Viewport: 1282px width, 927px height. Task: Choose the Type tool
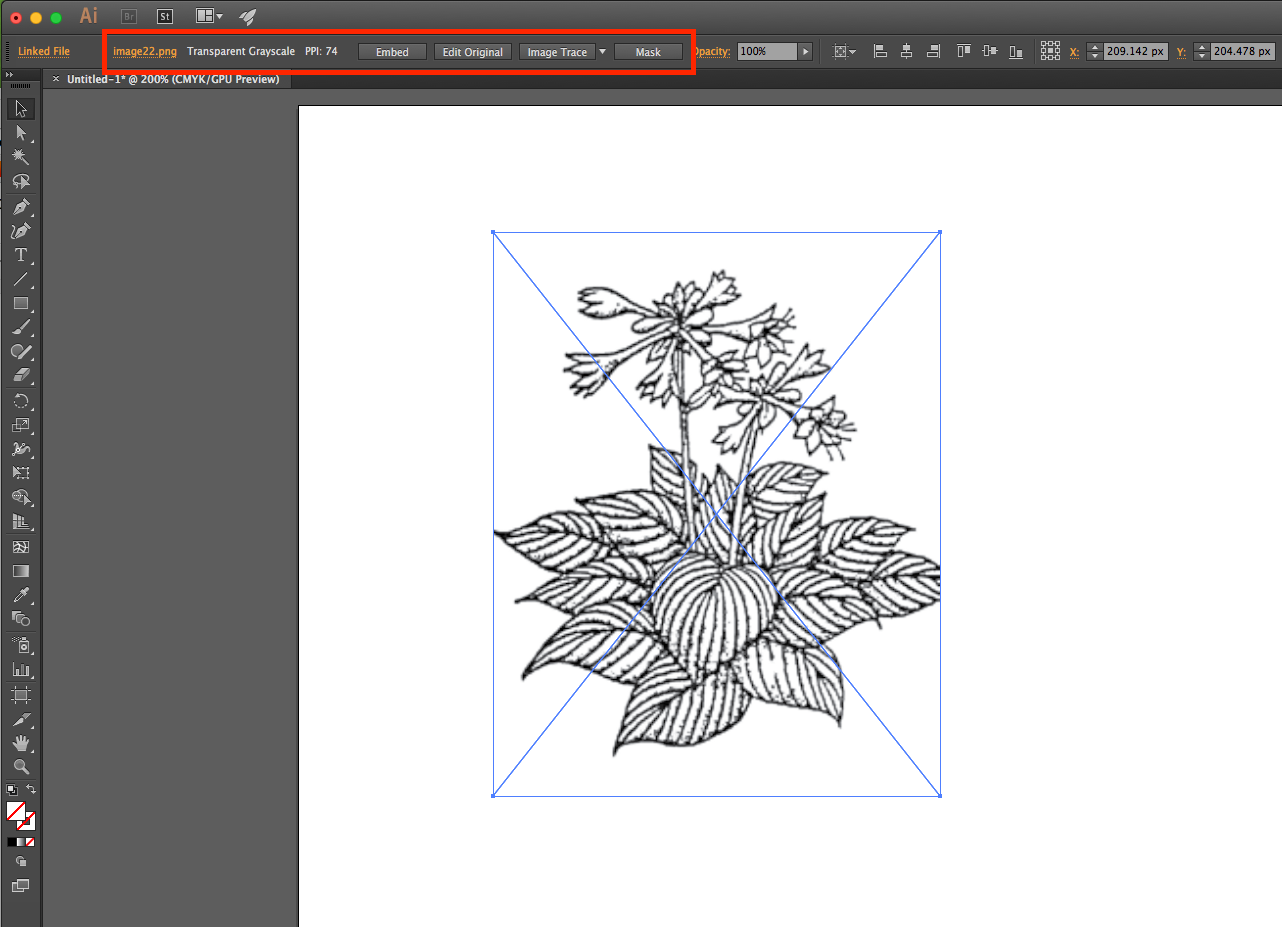pos(20,255)
